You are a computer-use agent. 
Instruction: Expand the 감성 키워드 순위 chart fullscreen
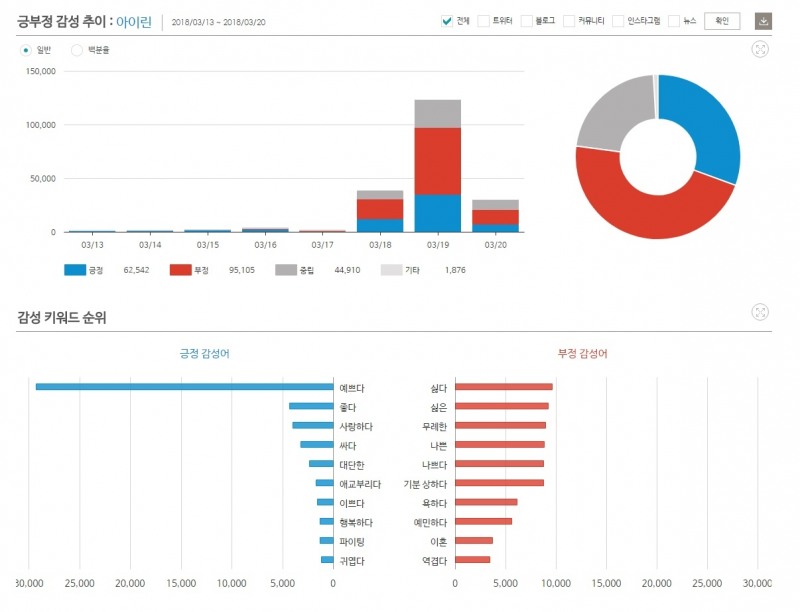(760, 312)
